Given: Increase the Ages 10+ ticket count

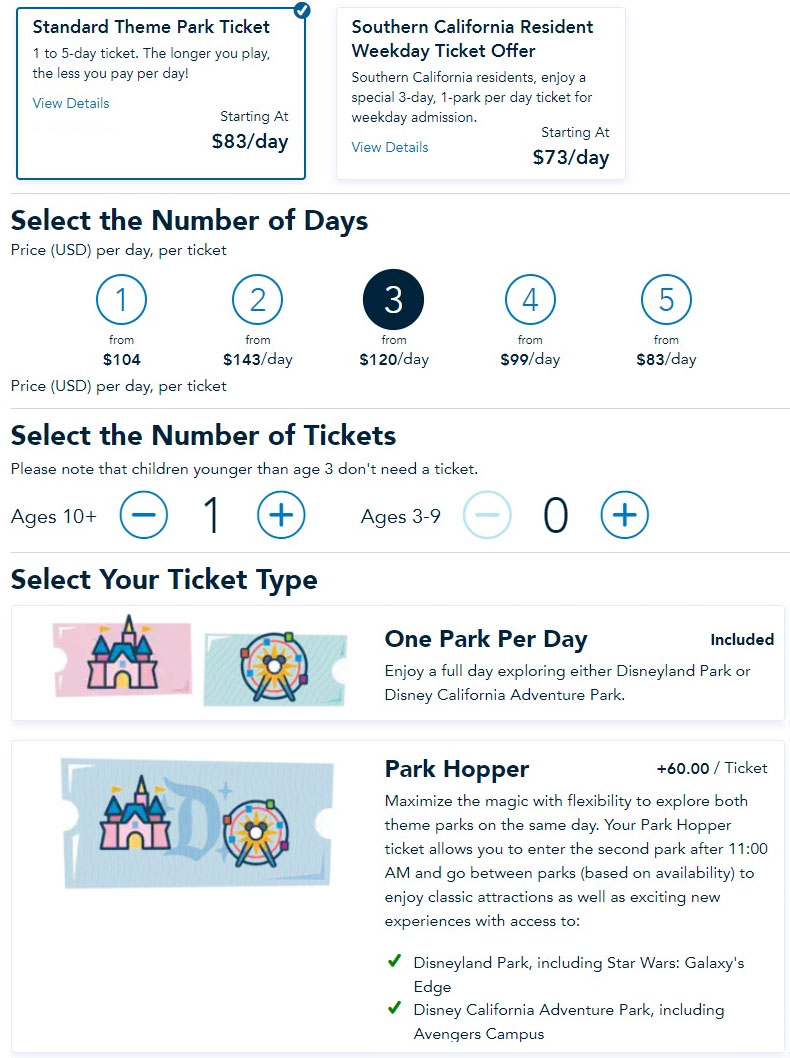Looking at the screenshot, I should [x=281, y=515].
